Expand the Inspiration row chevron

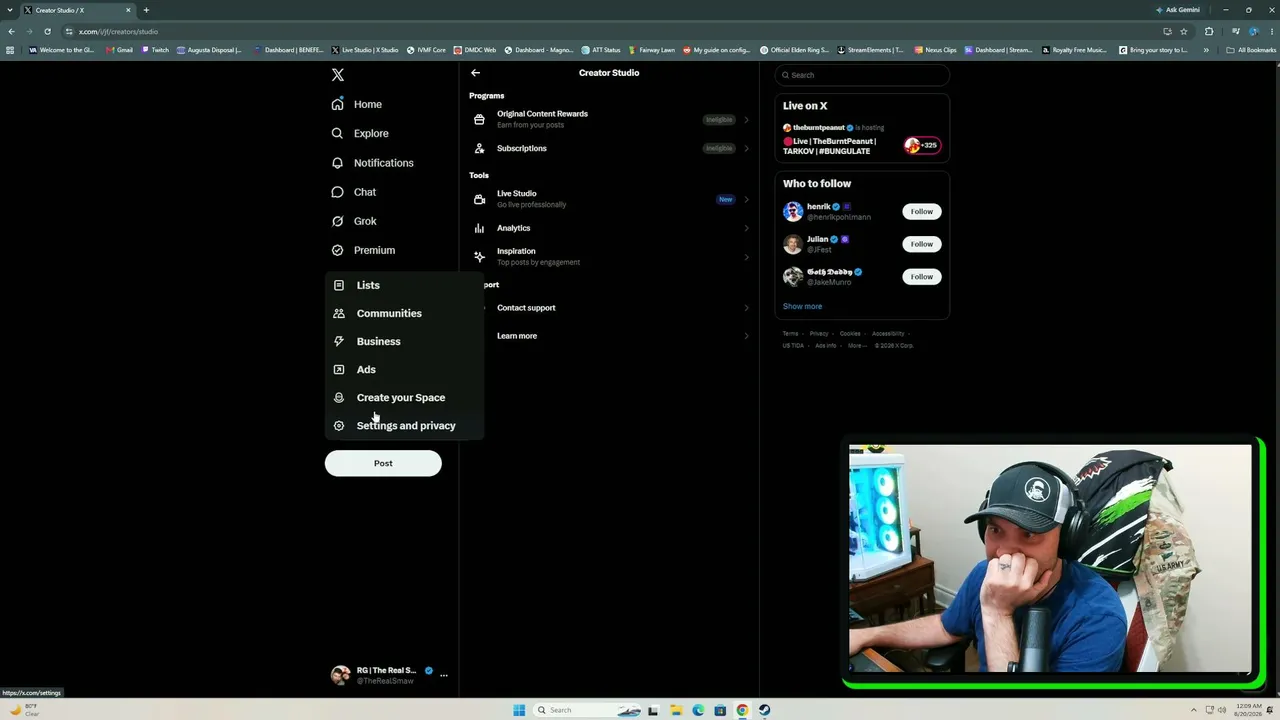(x=746, y=257)
